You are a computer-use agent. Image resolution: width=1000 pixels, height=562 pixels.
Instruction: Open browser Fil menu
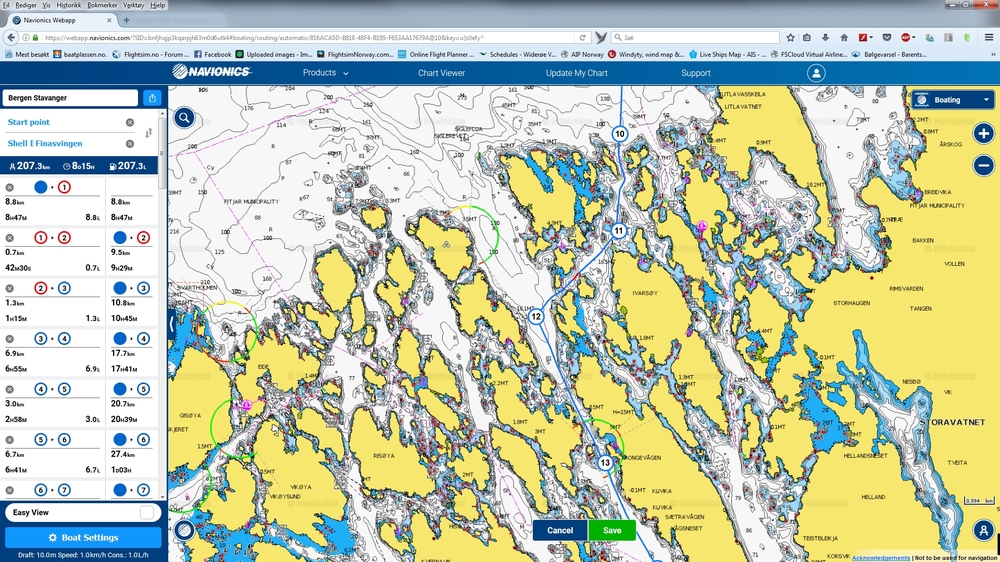pos(6,5)
